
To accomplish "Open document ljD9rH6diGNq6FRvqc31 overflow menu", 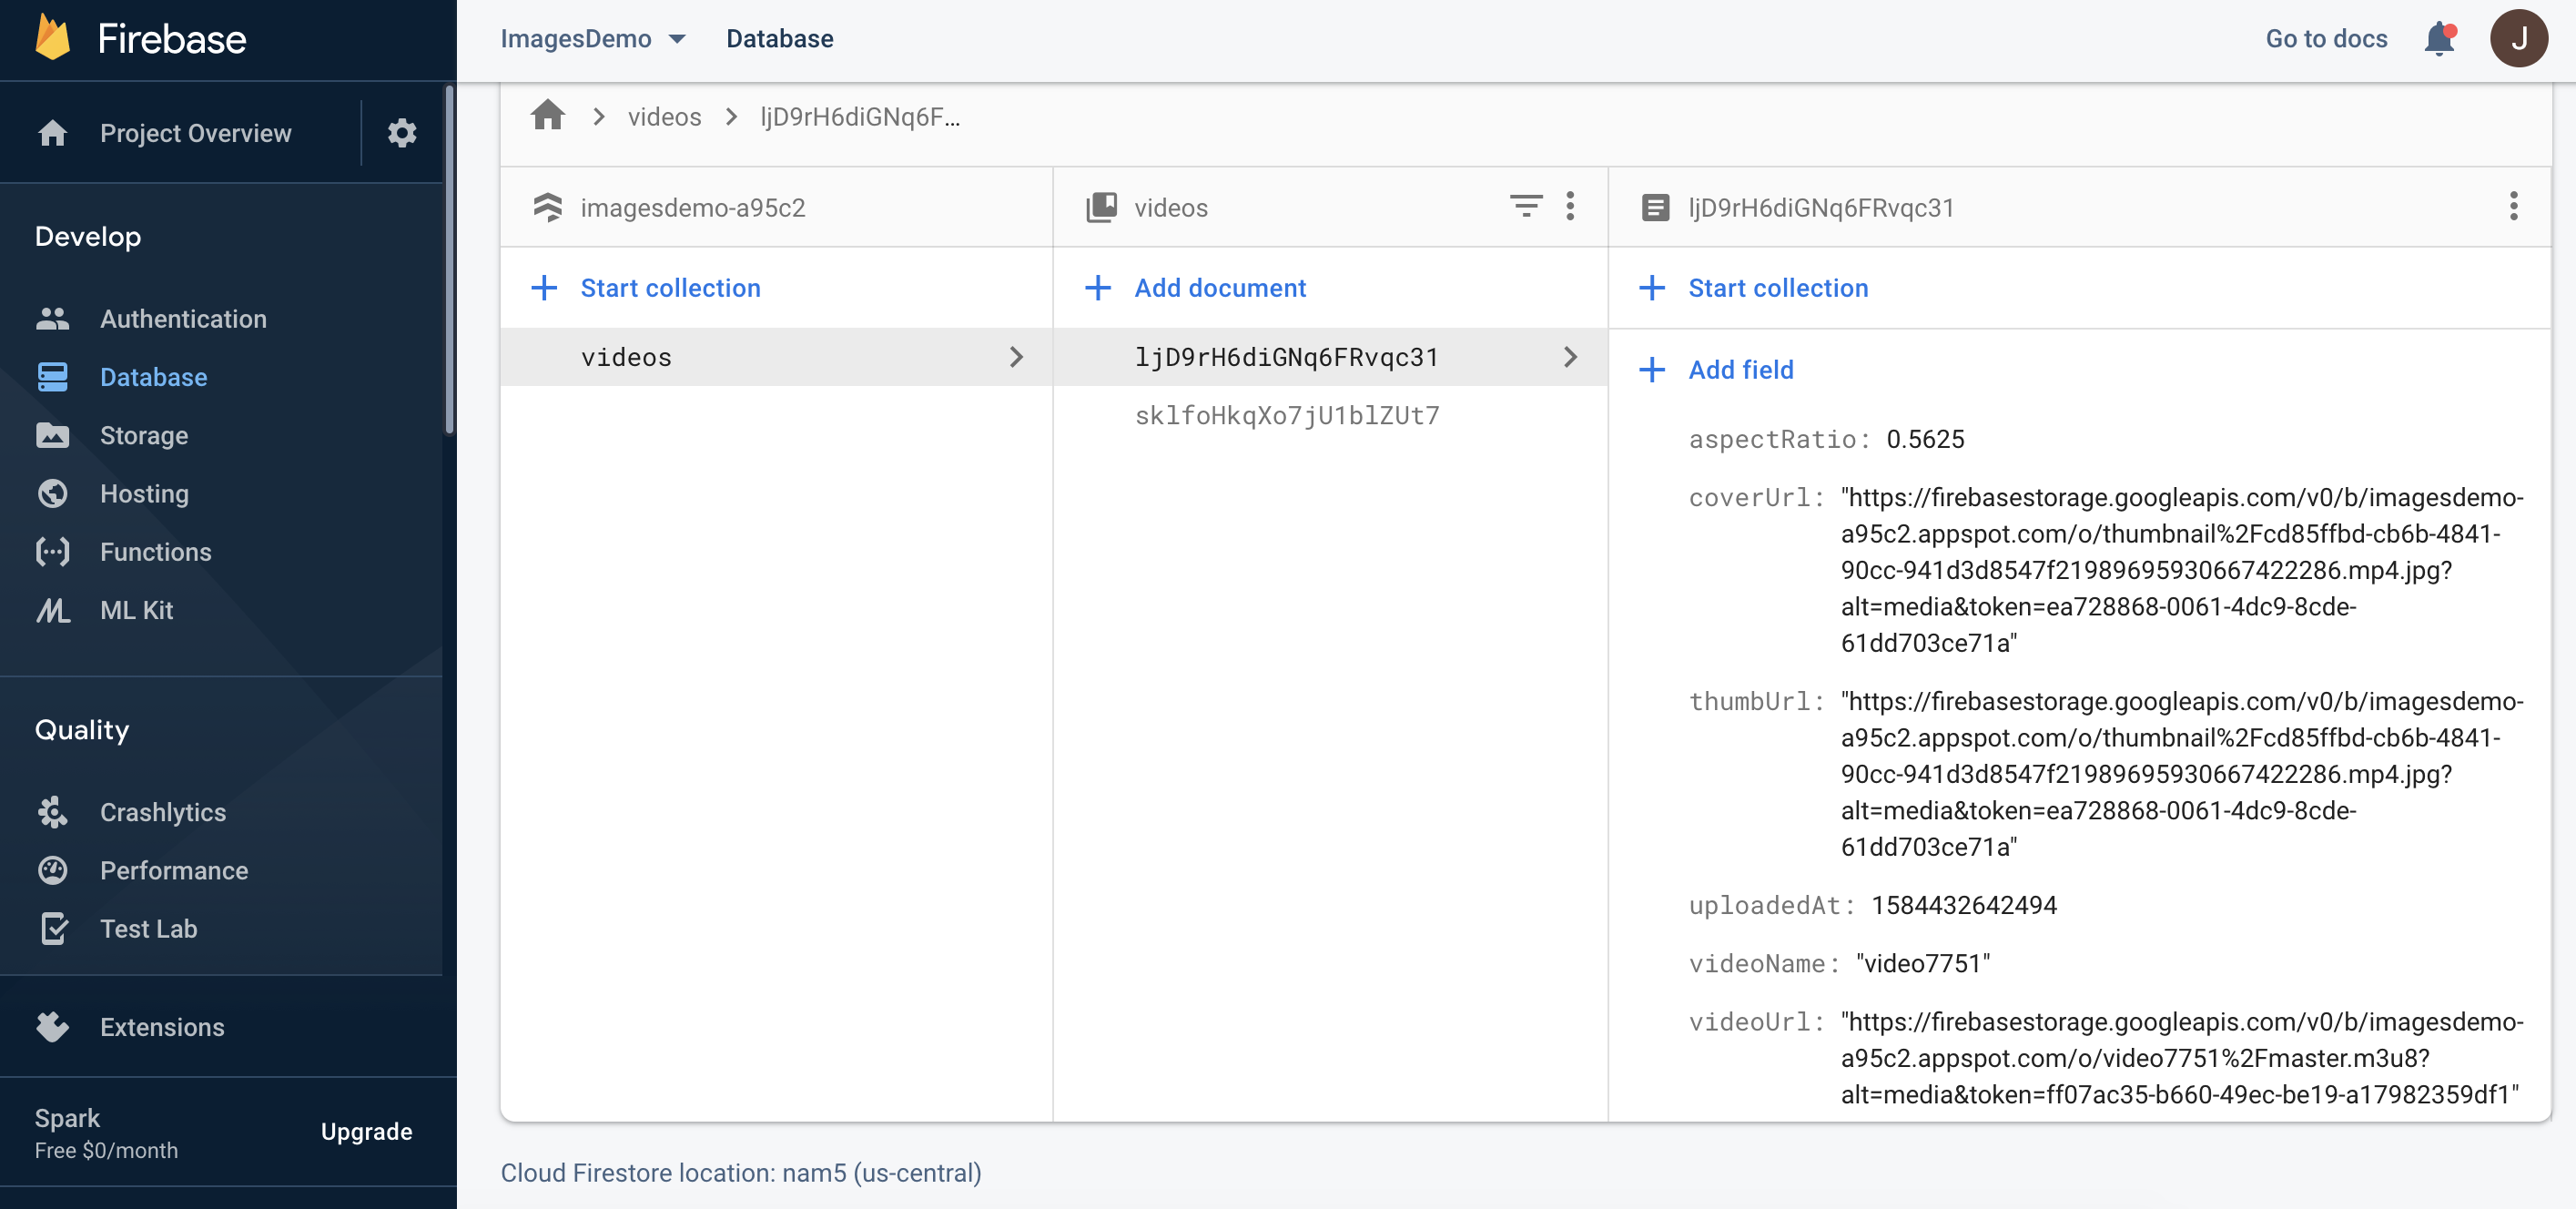I will click(2513, 206).
